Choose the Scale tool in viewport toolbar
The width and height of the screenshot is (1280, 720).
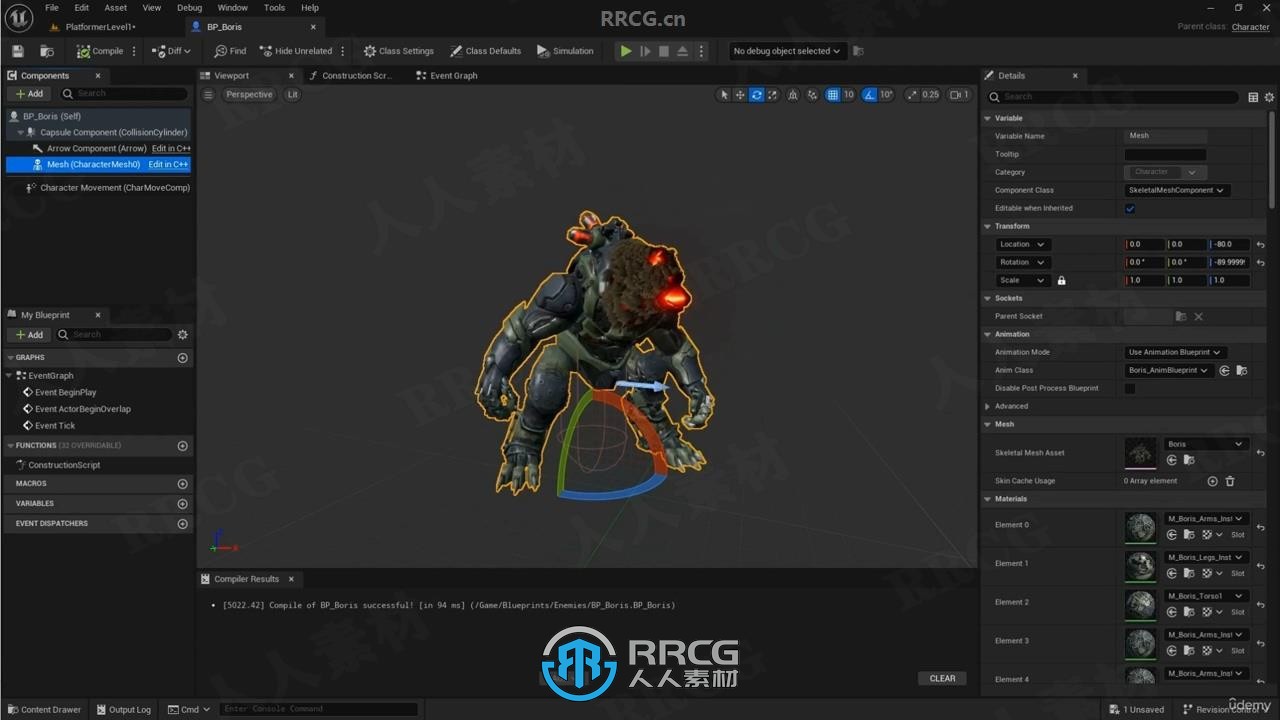pyautogui.click(x=773, y=95)
